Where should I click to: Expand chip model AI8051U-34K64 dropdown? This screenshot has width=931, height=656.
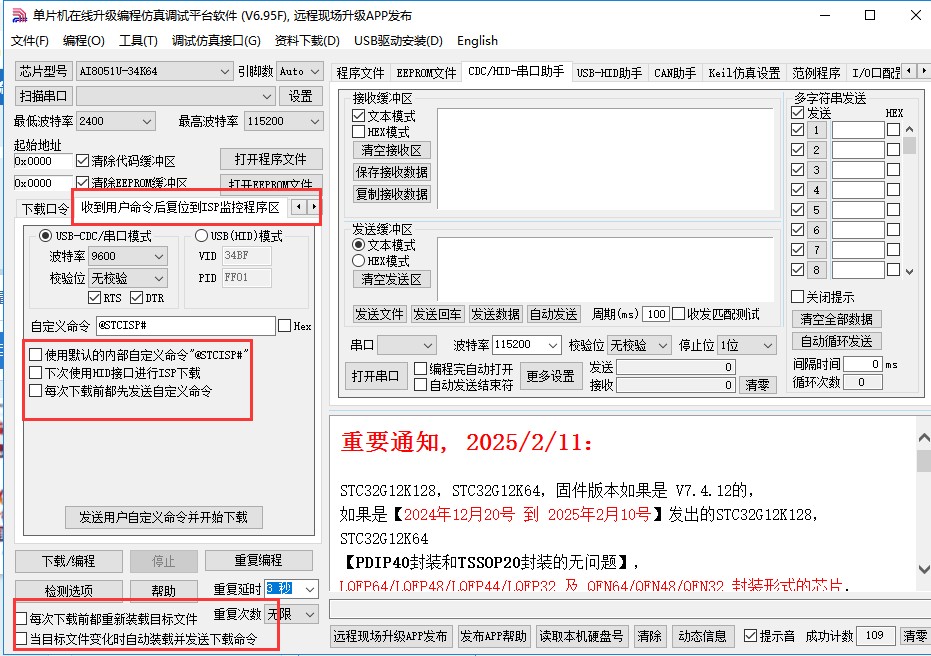224,71
